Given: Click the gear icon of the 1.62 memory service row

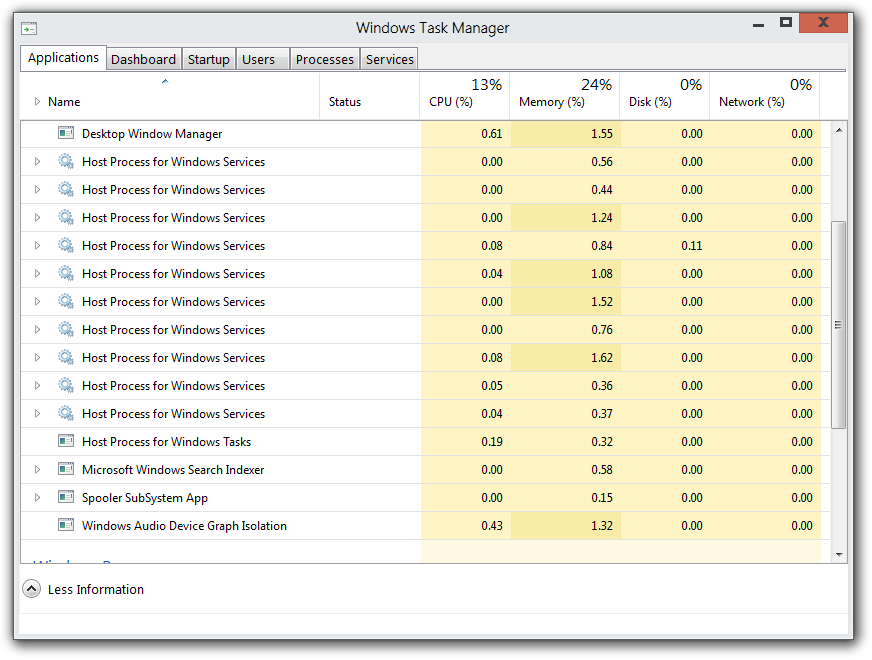Looking at the screenshot, I should 66,357.
